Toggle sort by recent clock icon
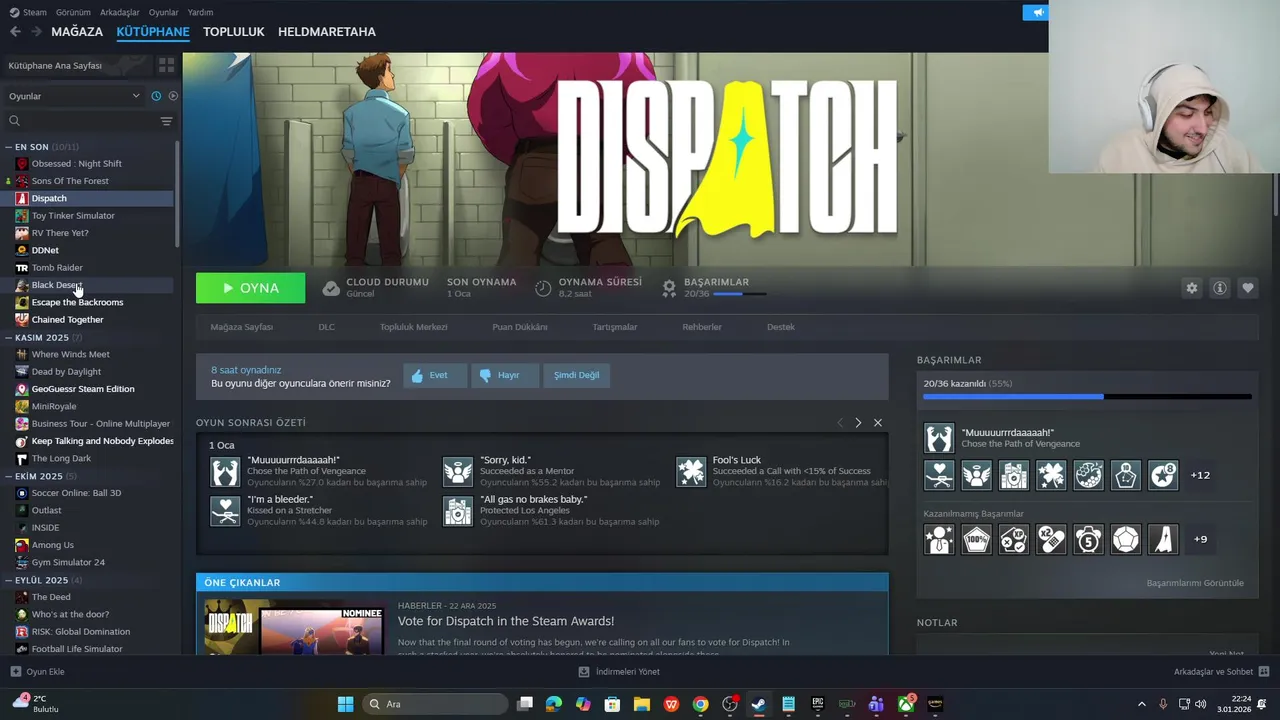Screen dimensions: 1280x720 [x=156, y=96]
